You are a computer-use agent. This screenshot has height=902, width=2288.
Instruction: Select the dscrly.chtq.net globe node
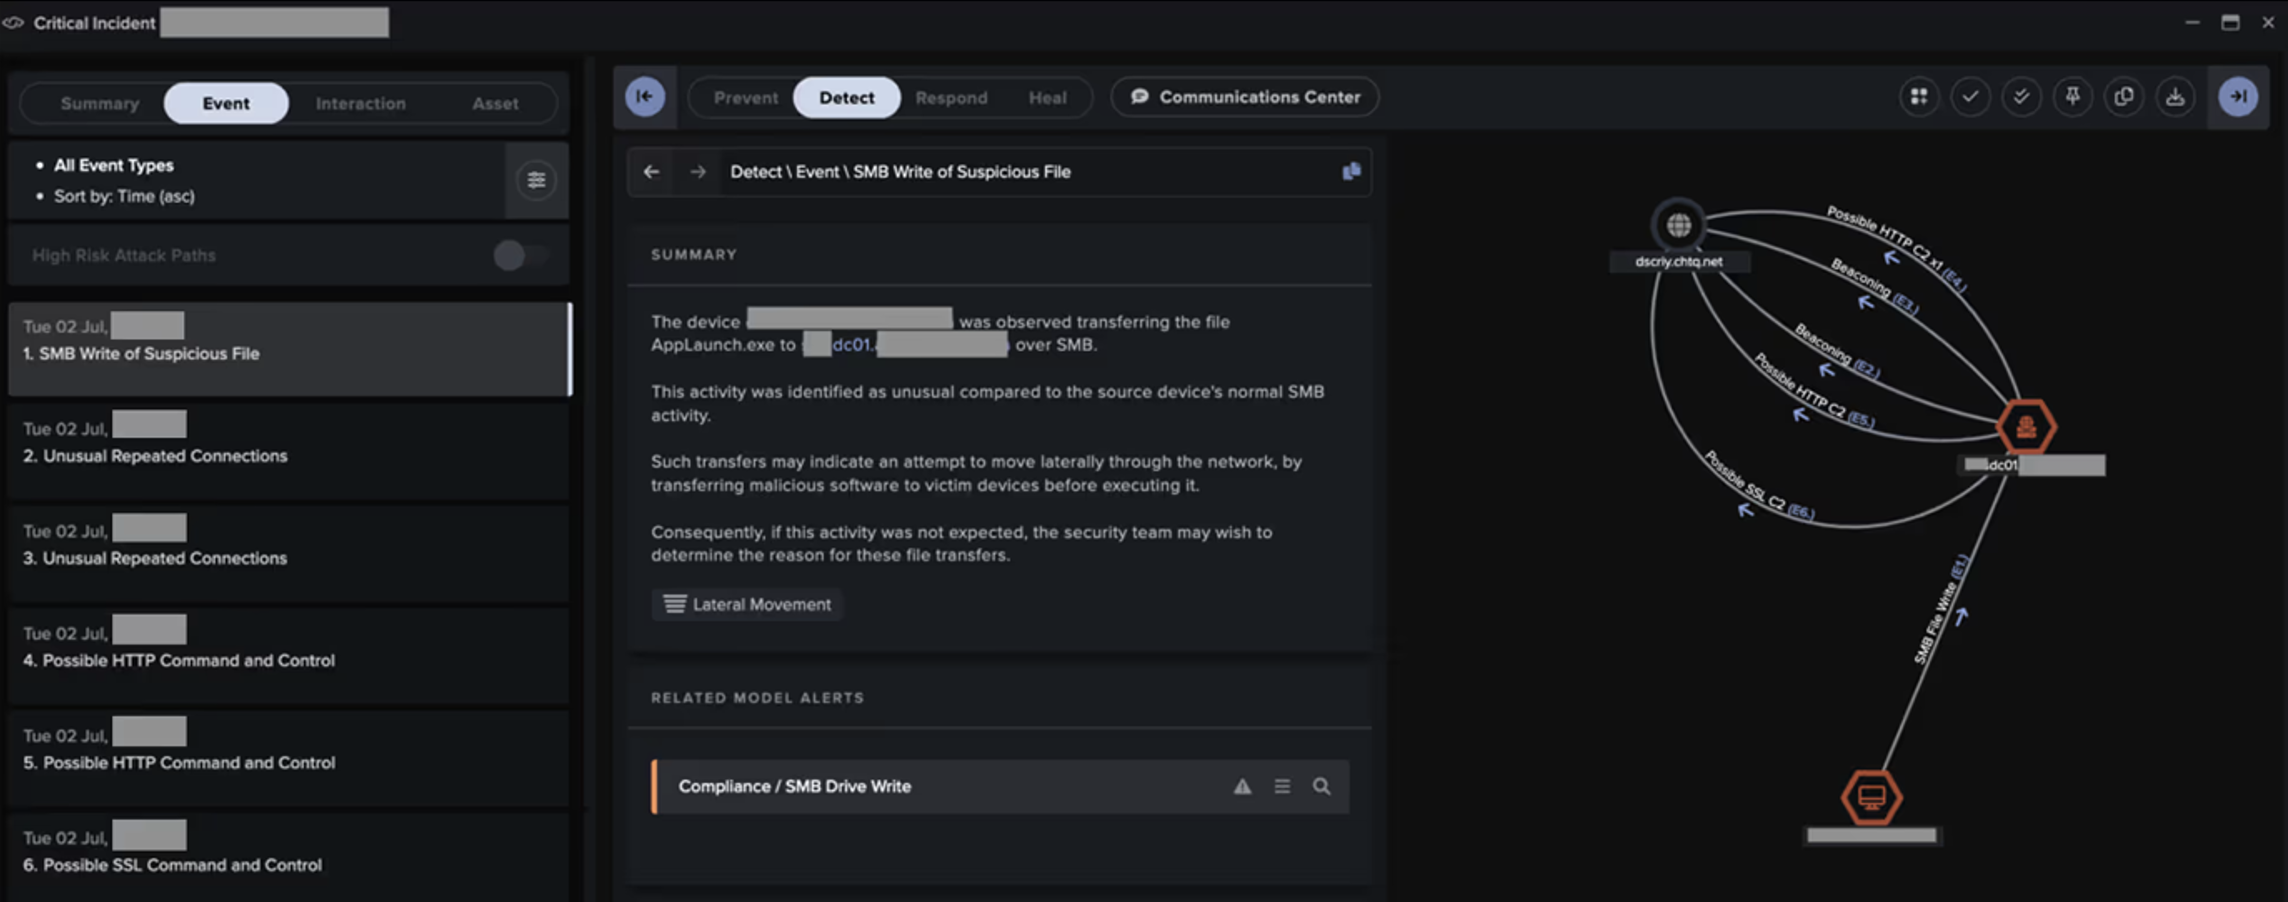tap(1679, 225)
